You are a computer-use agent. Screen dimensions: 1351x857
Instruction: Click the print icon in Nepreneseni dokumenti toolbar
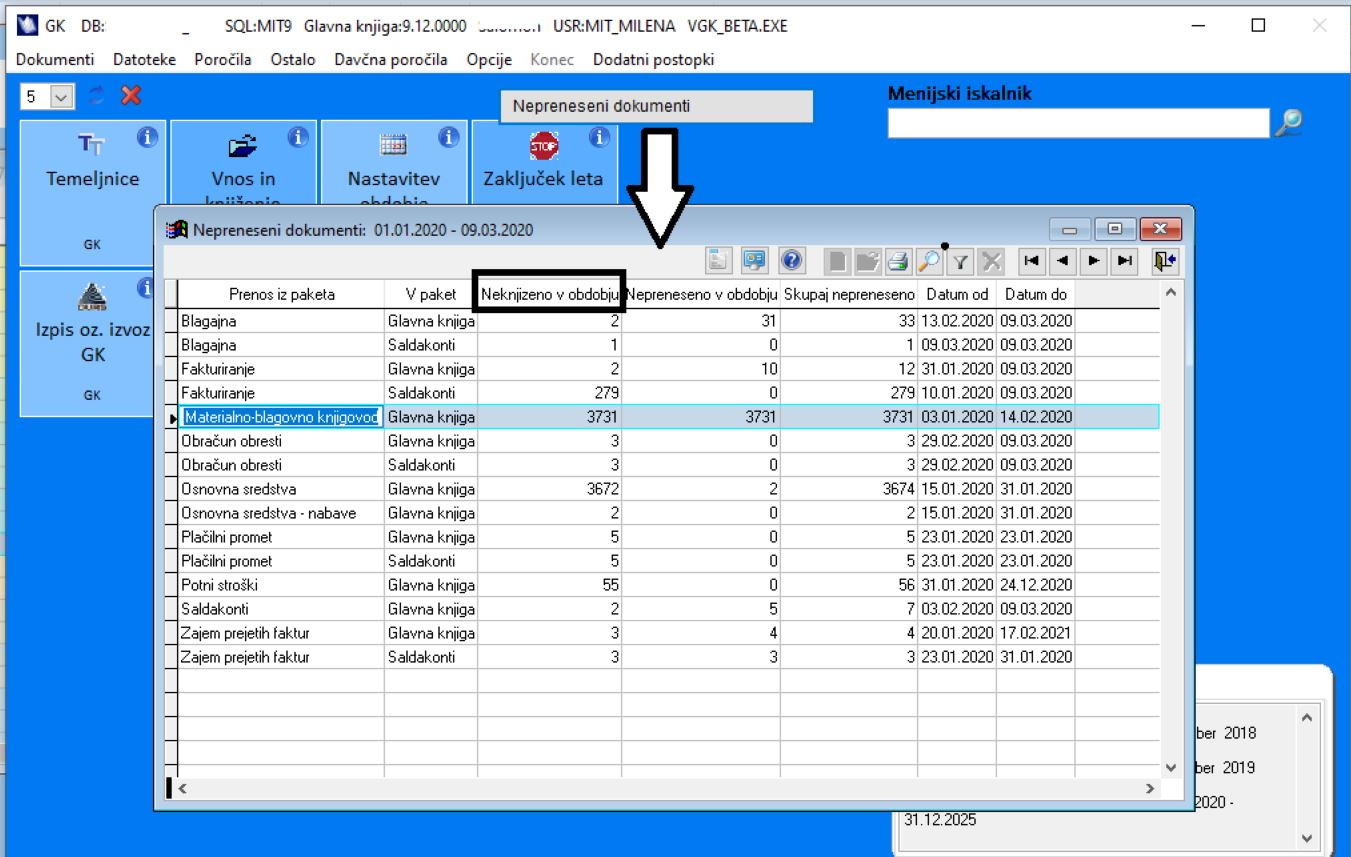point(897,261)
